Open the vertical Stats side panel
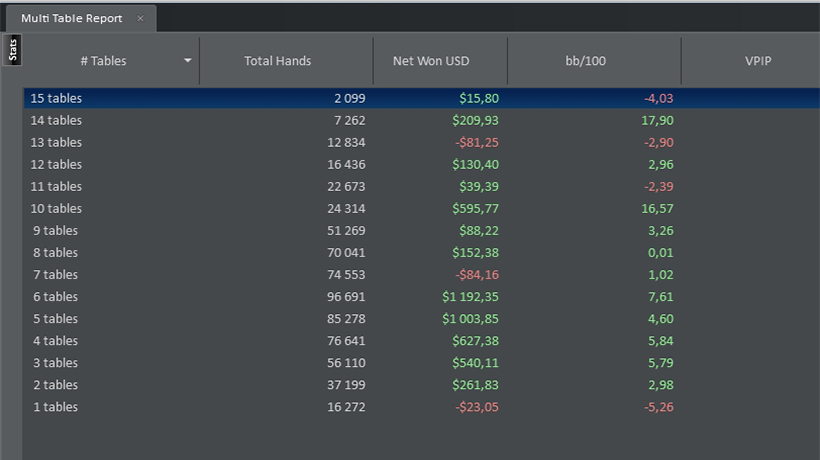This screenshot has width=820, height=460. coord(13,50)
